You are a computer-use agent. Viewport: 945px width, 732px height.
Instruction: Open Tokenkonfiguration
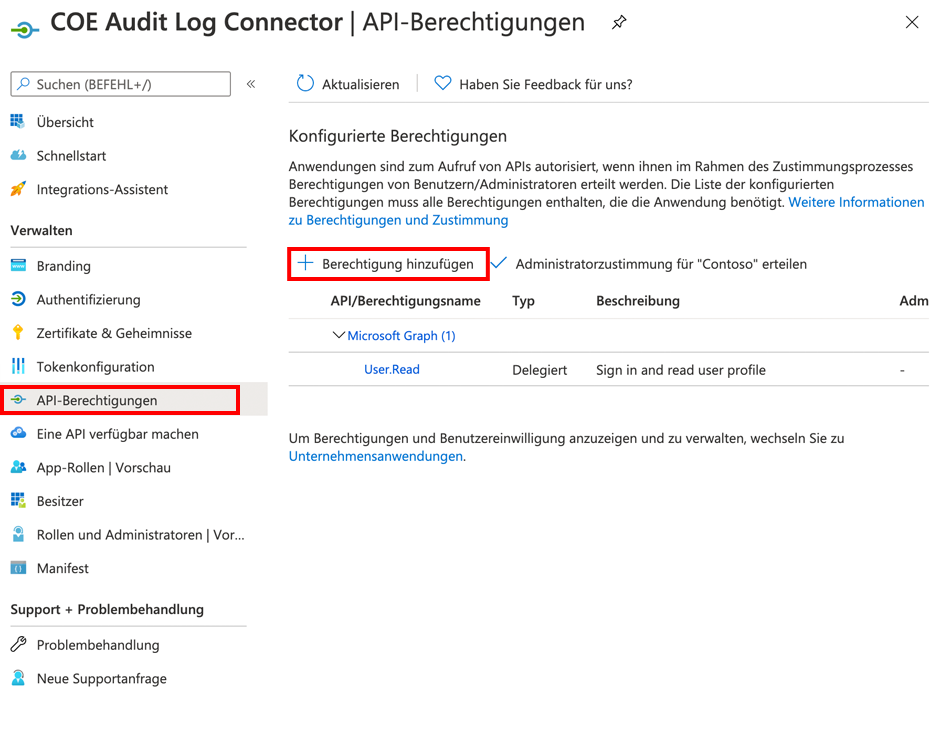(x=95, y=368)
